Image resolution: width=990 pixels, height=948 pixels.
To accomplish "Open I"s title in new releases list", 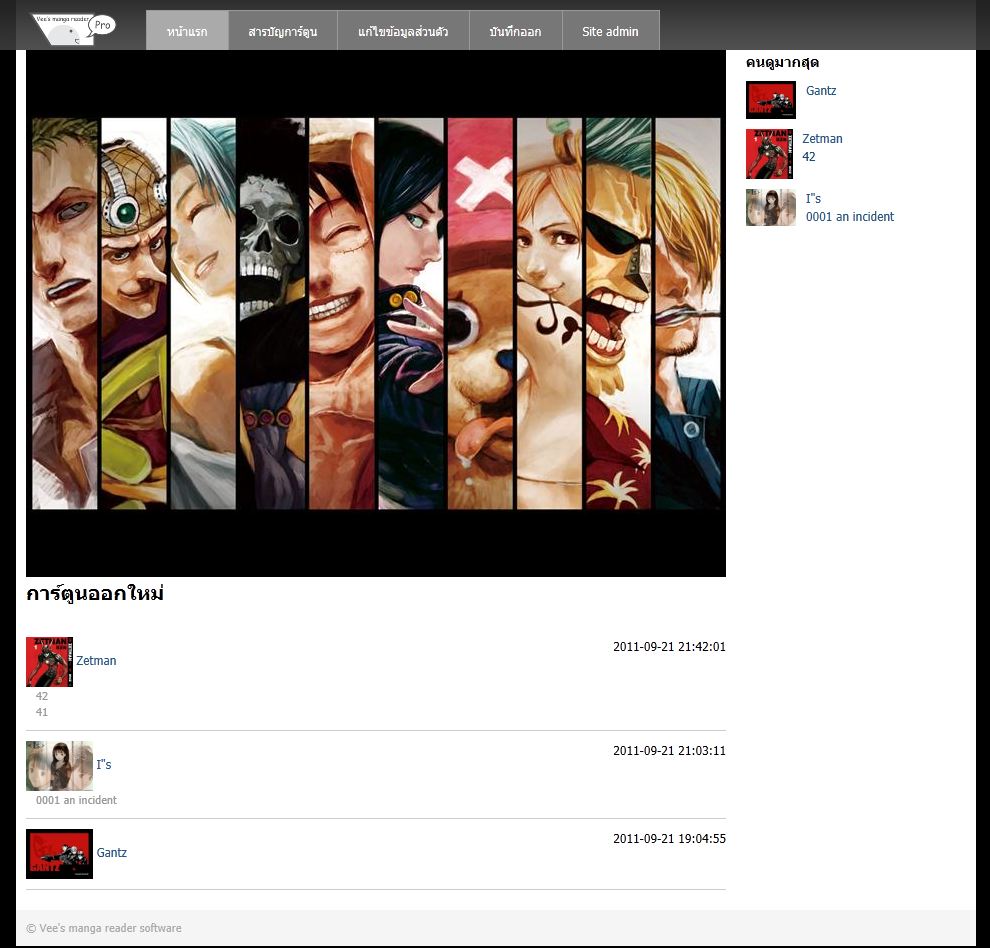I will 104,764.
